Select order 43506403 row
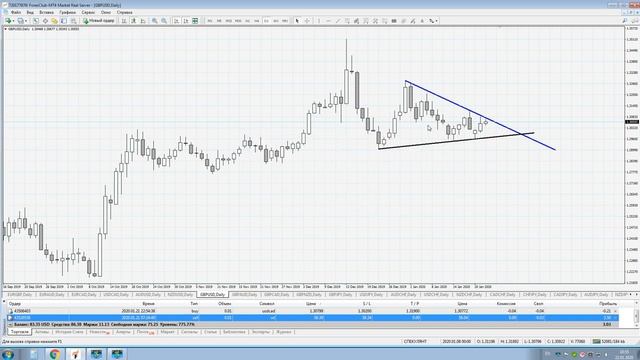 pos(313,311)
